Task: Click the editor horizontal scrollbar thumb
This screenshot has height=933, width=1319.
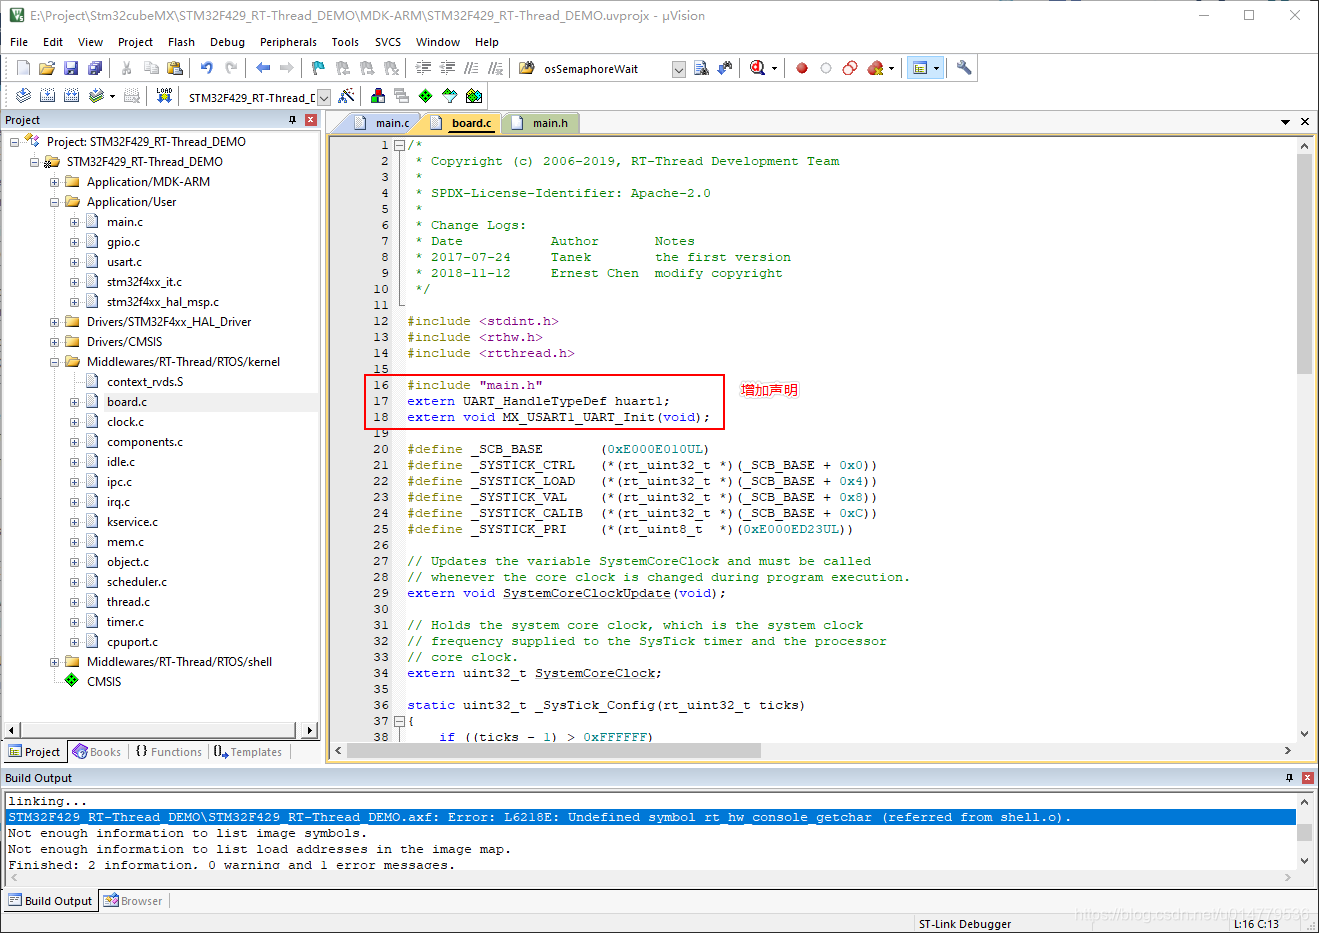Action: pyautogui.click(x=554, y=750)
